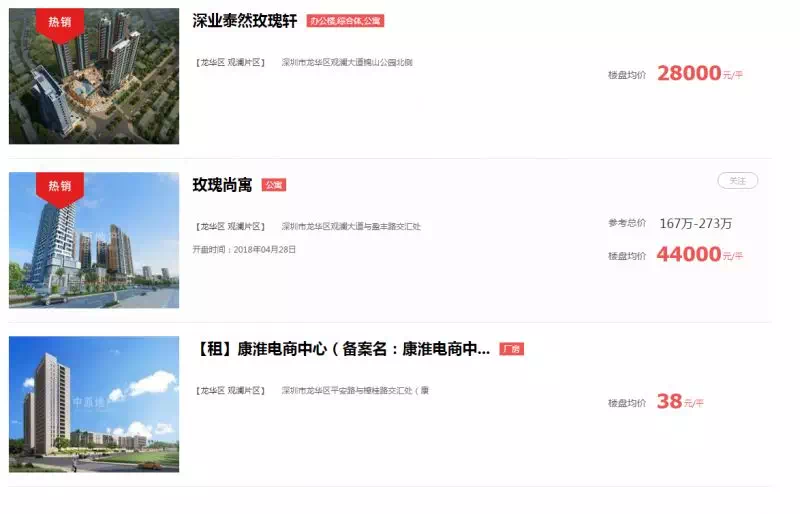Image resolution: width=800 pixels, height=514 pixels.
Task: Click the address 深圳市龙华区观澜大道与盈丰路交汇处
Action: pos(351,227)
